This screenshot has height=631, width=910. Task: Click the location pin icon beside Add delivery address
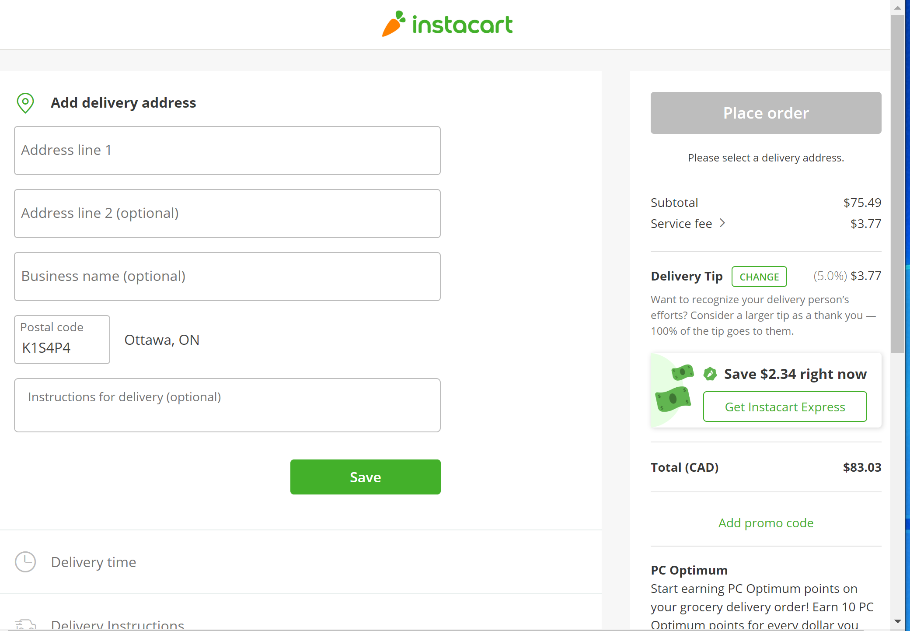[x=26, y=103]
